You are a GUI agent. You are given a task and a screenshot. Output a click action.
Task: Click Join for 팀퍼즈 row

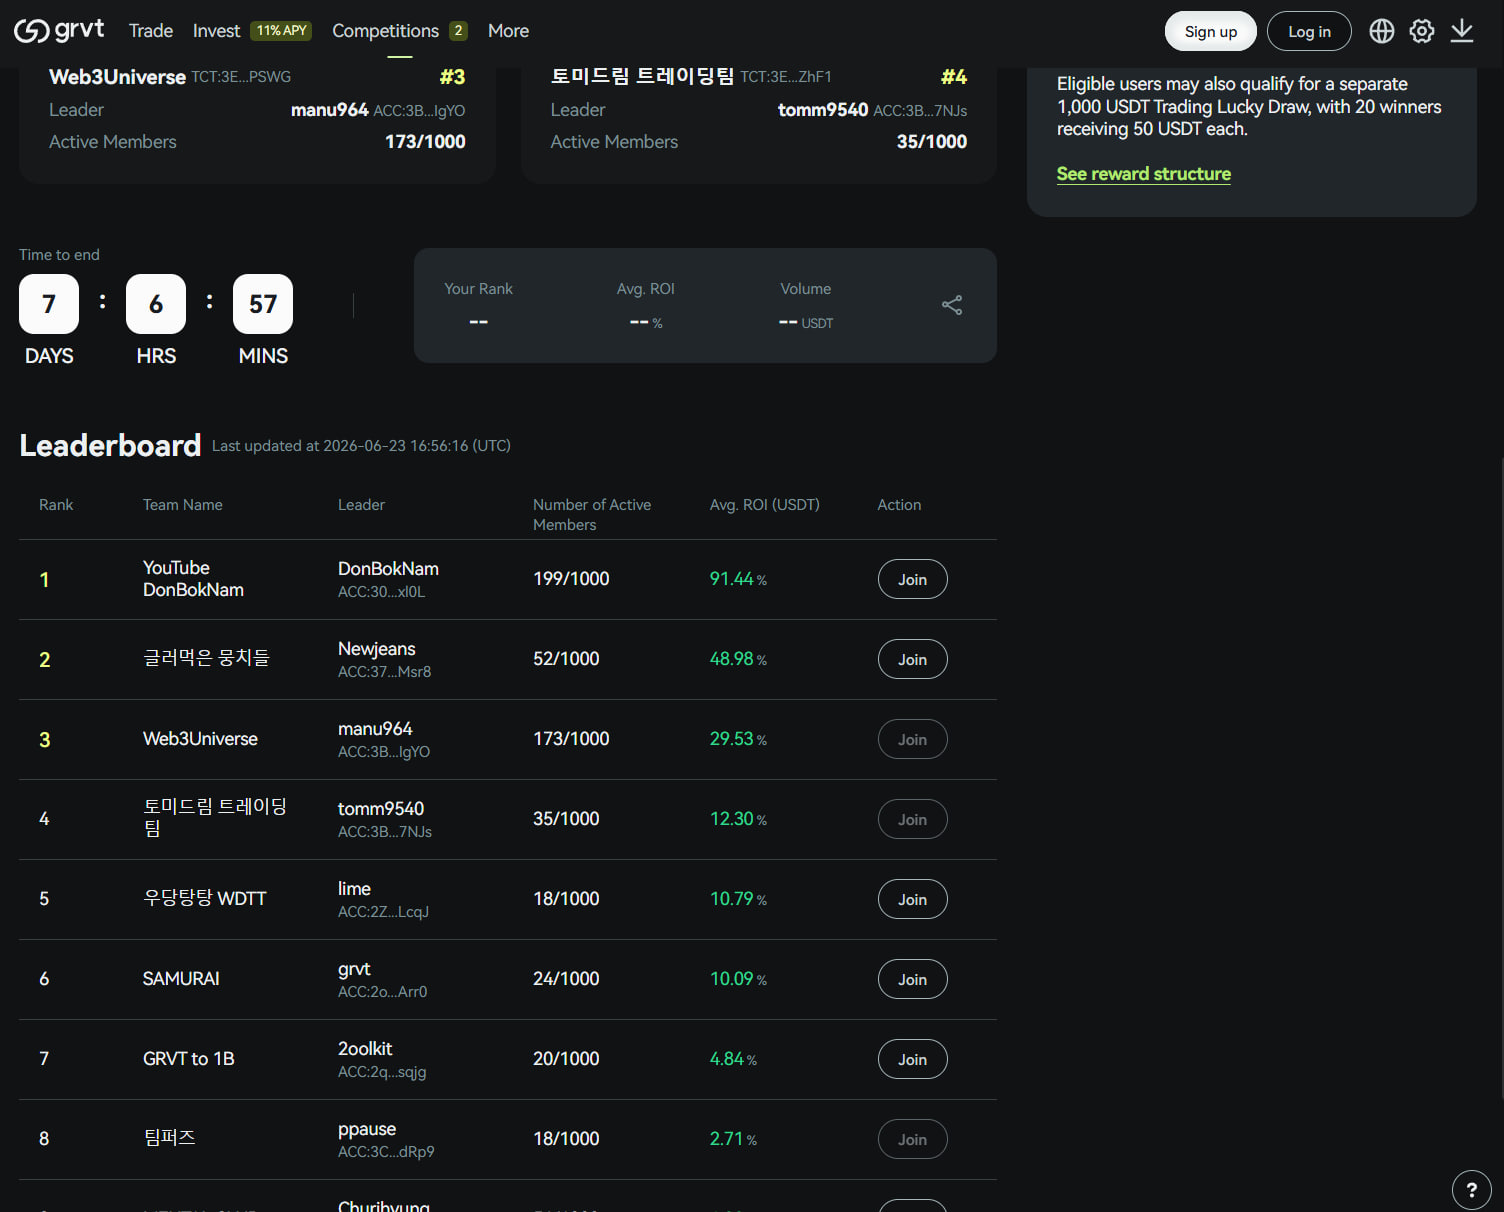912,1139
